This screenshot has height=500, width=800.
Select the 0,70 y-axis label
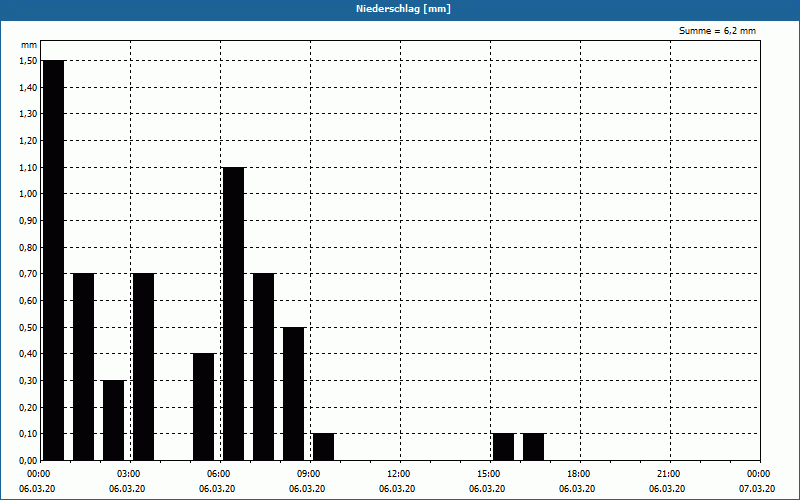(x=28, y=274)
